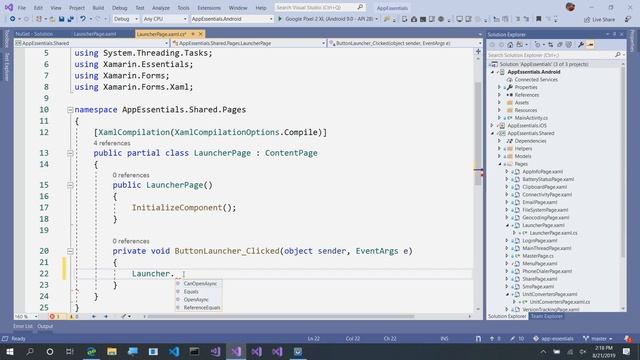Start debugging on Google Pixel 2 XL
Screen dimensions: 640x360
point(326,19)
